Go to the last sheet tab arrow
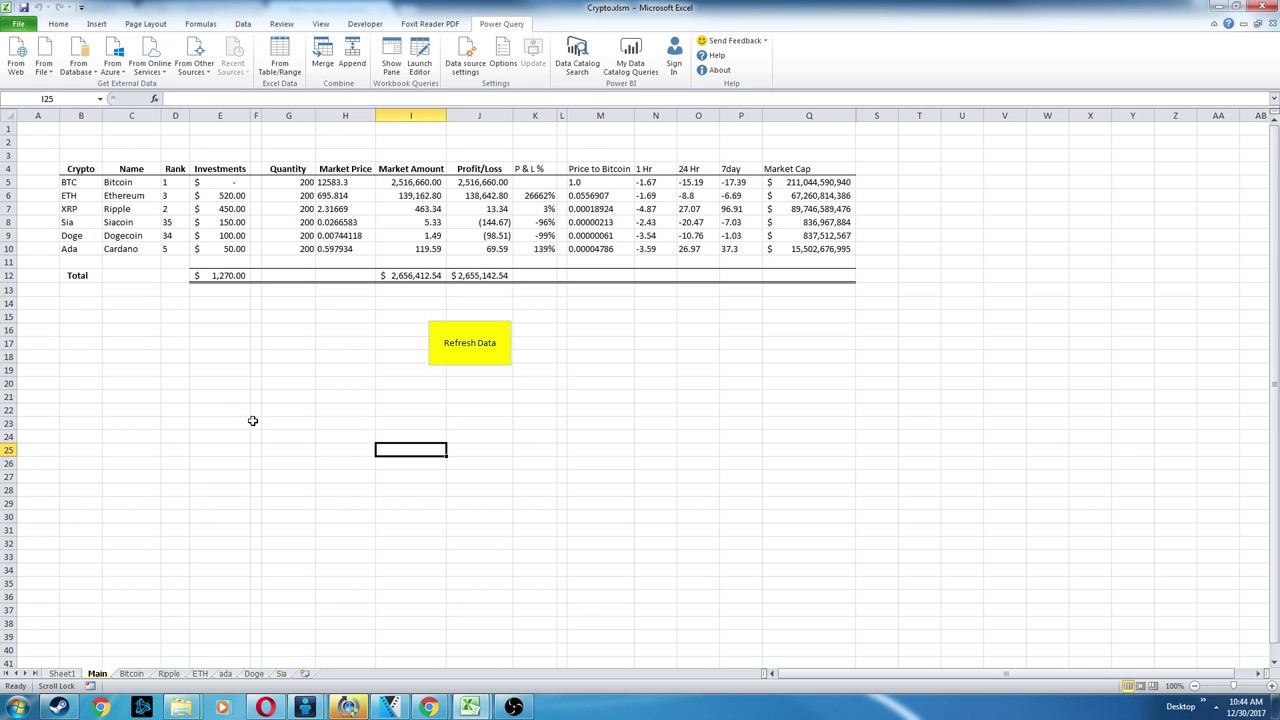This screenshot has height=720, width=1280. [37, 674]
